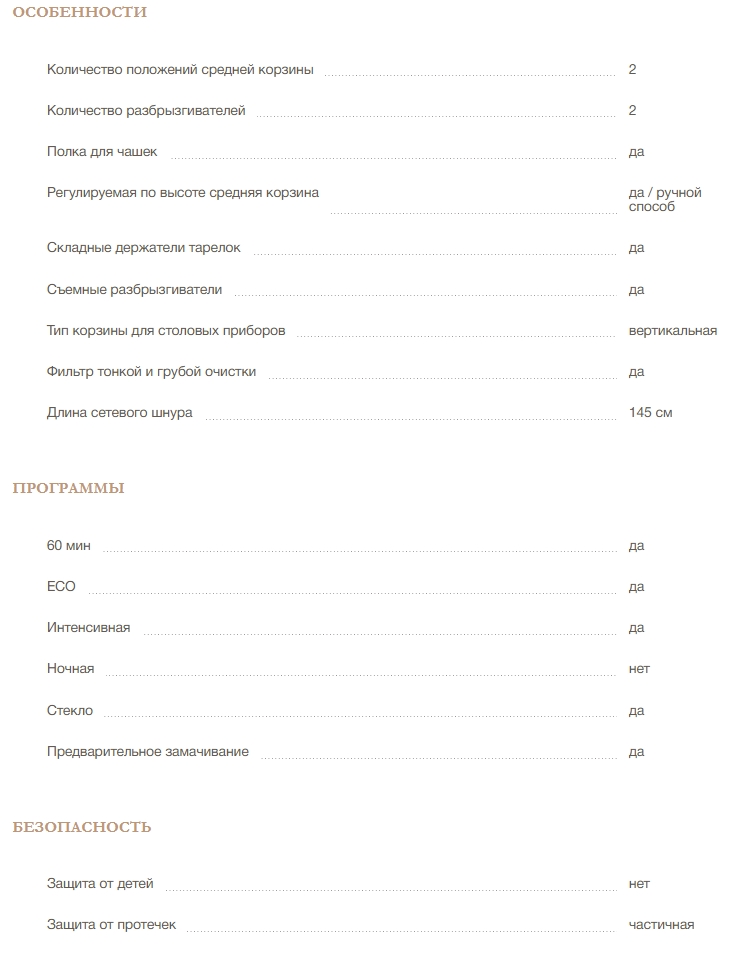Select the Количество положений средней корзины label

coord(180,70)
